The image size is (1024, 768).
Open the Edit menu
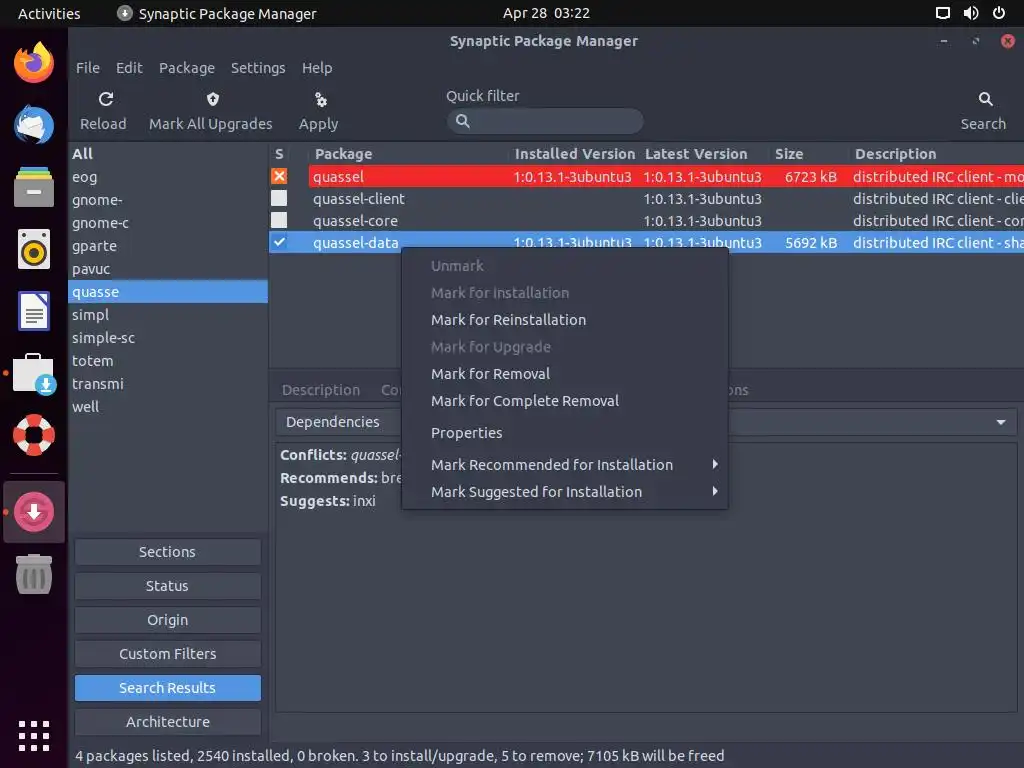coord(129,68)
